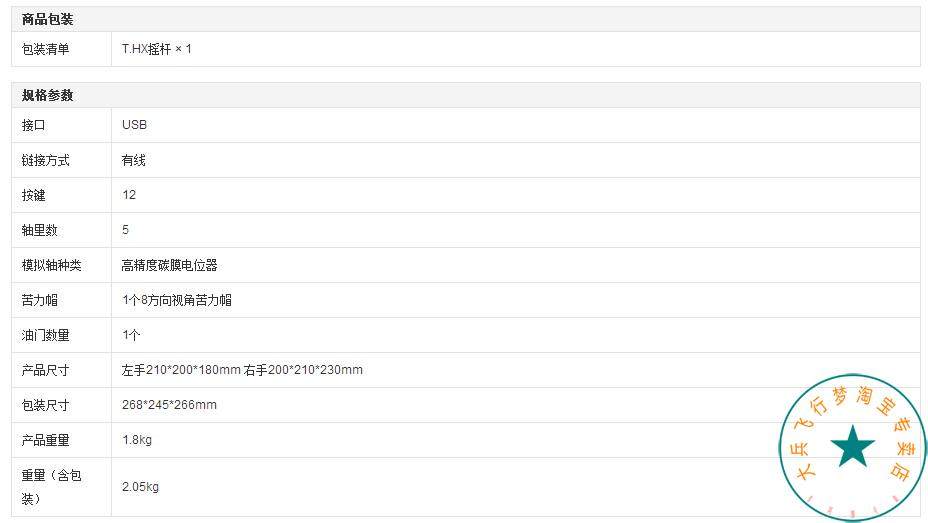Click the 1.8kg product weight value

coord(137,440)
